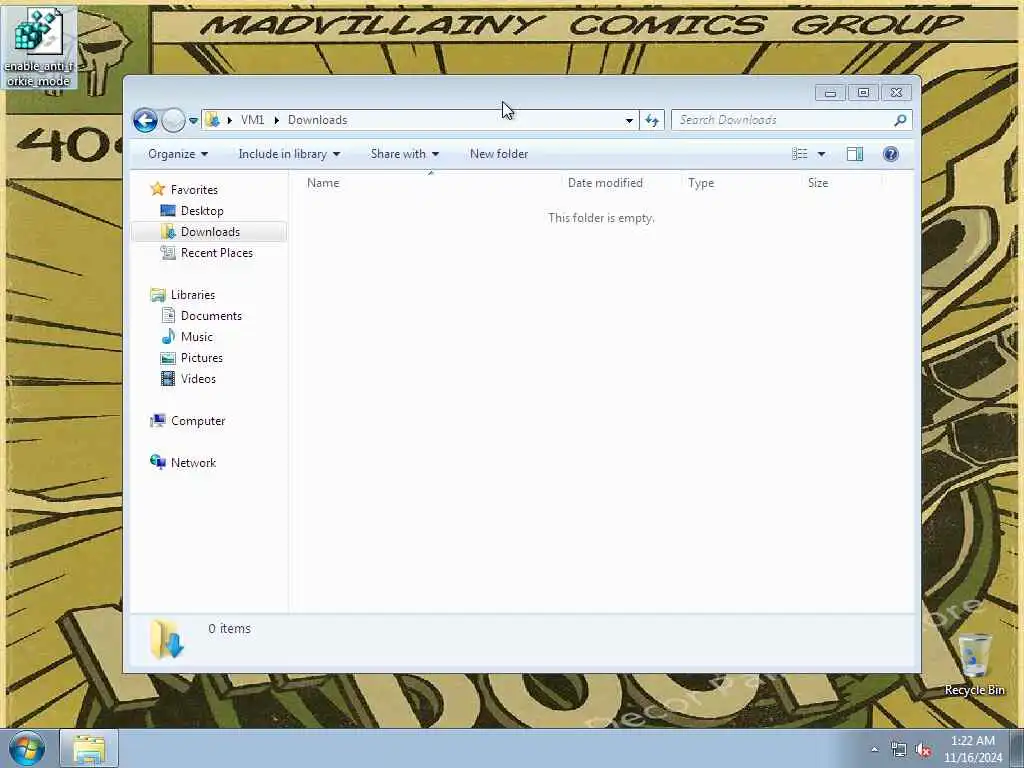Open the Share with menu

click(x=404, y=154)
